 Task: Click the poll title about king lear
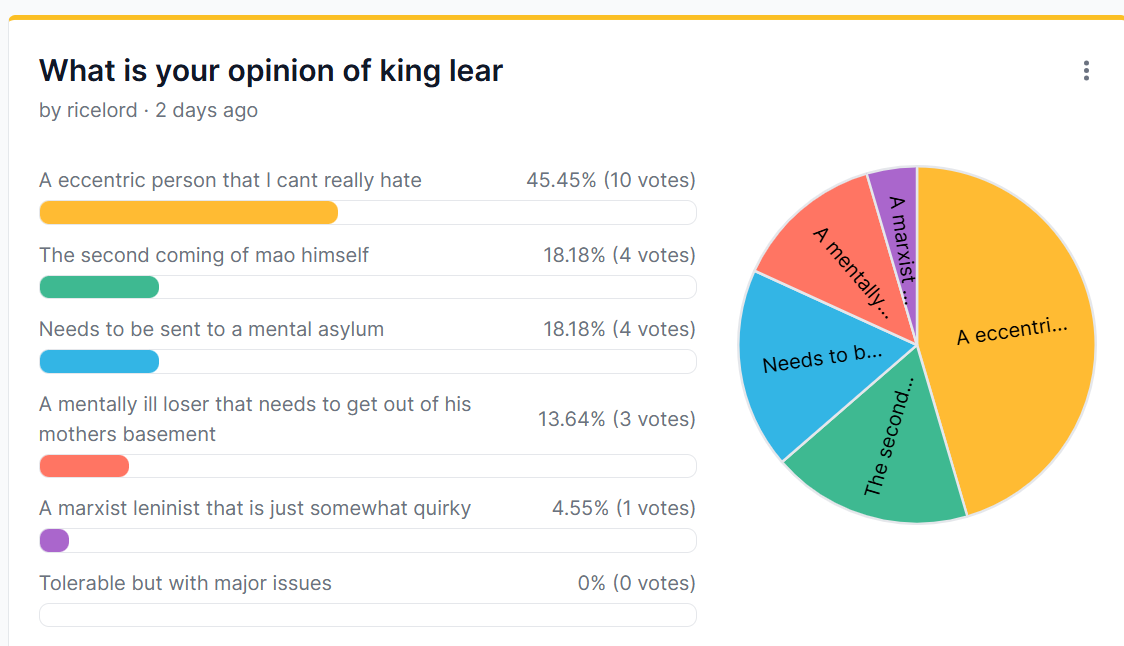coord(271,70)
